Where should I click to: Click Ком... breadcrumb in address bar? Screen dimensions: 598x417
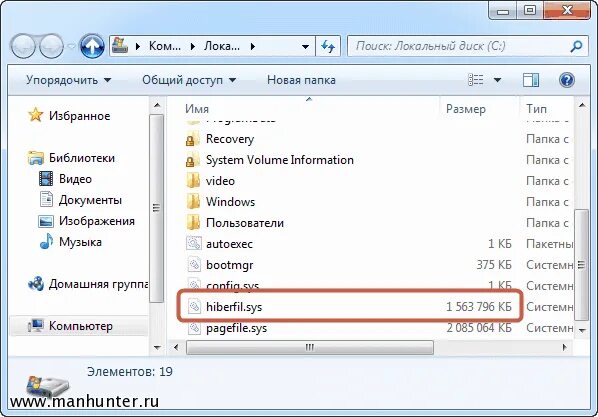[x=164, y=46]
